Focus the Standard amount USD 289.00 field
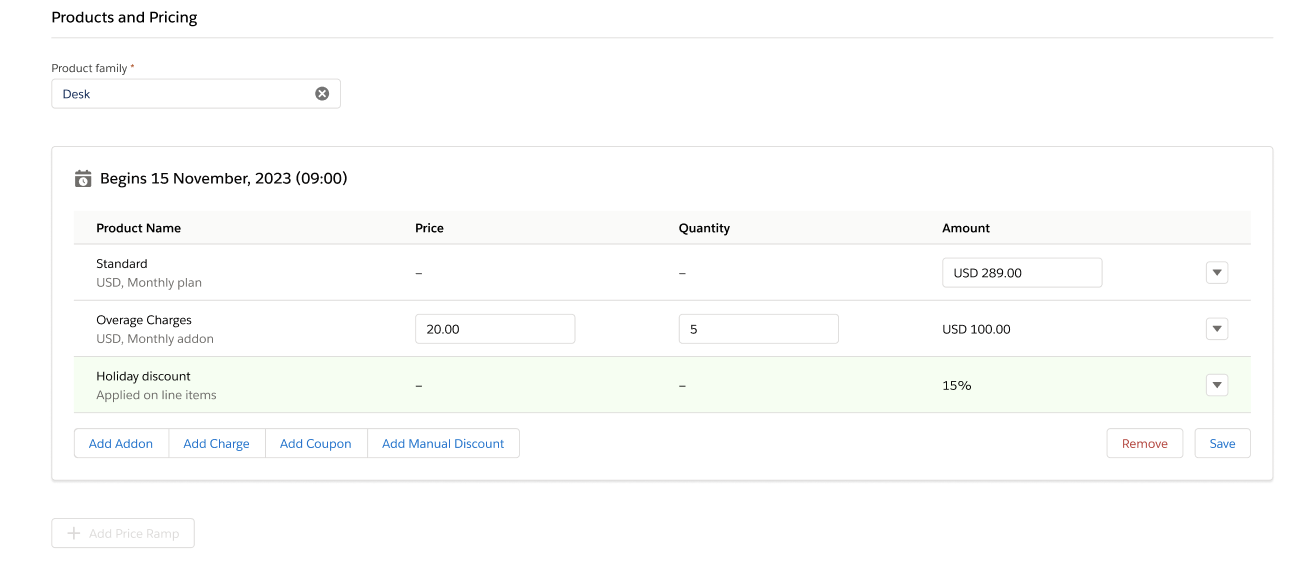1308x580 pixels. pos(1021,273)
